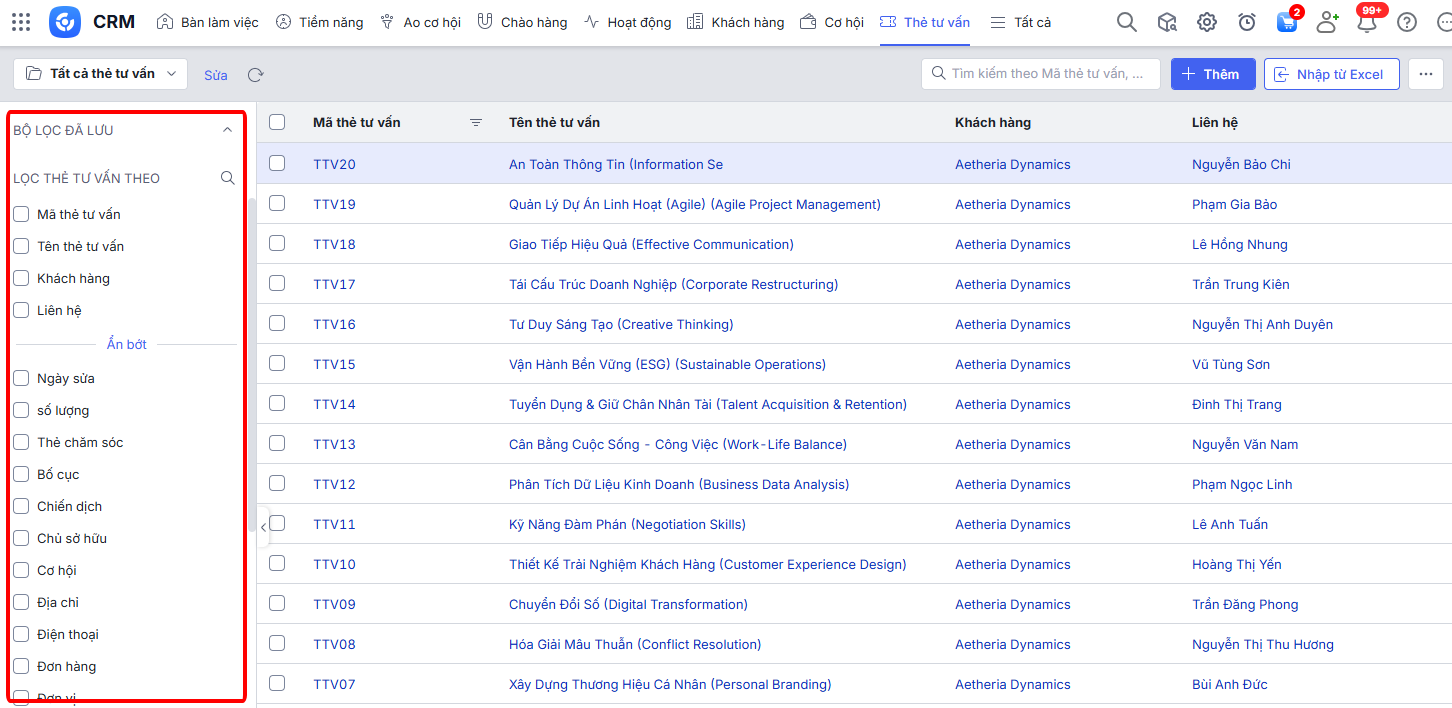Open the shopping cart icon with badge

(x=1287, y=22)
